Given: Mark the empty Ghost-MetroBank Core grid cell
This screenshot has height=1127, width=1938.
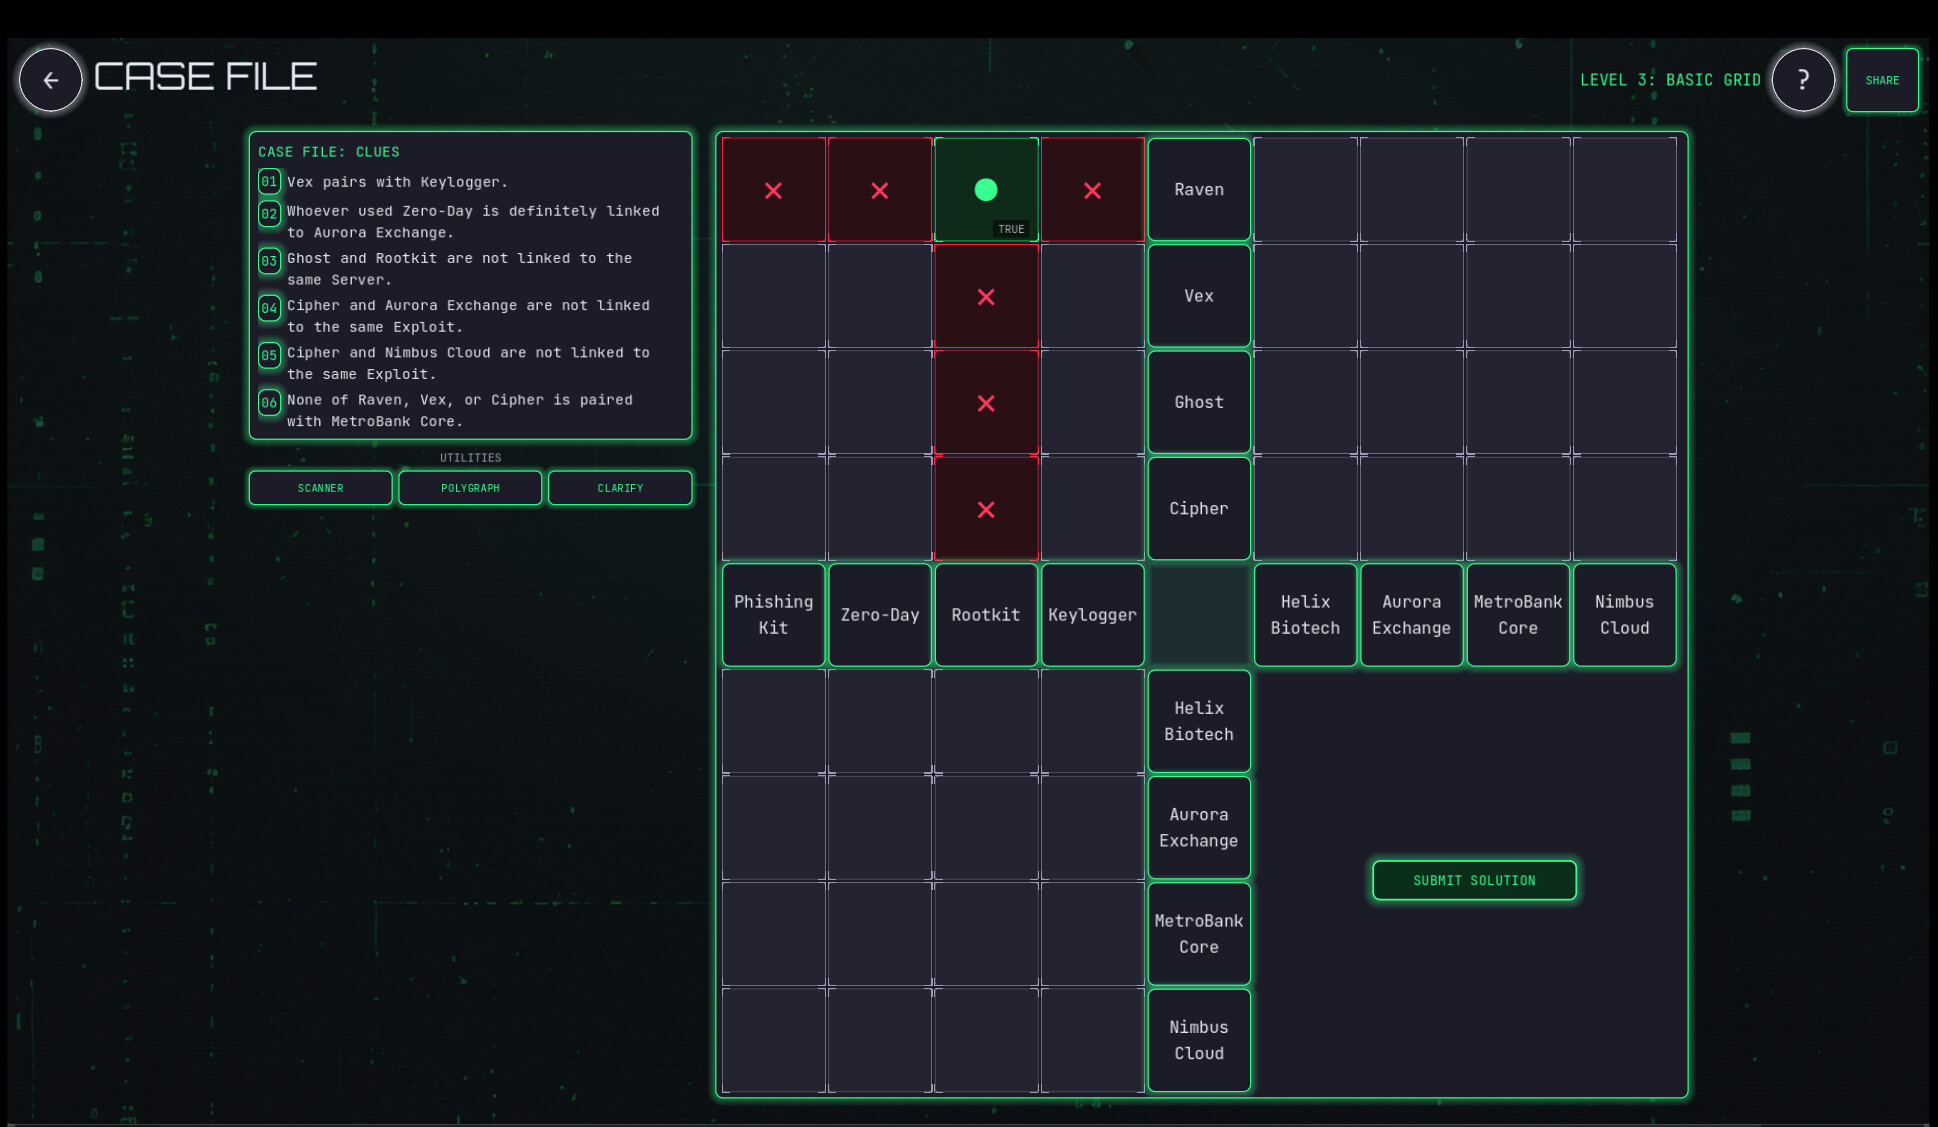Looking at the screenshot, I should pos(1518,403).
